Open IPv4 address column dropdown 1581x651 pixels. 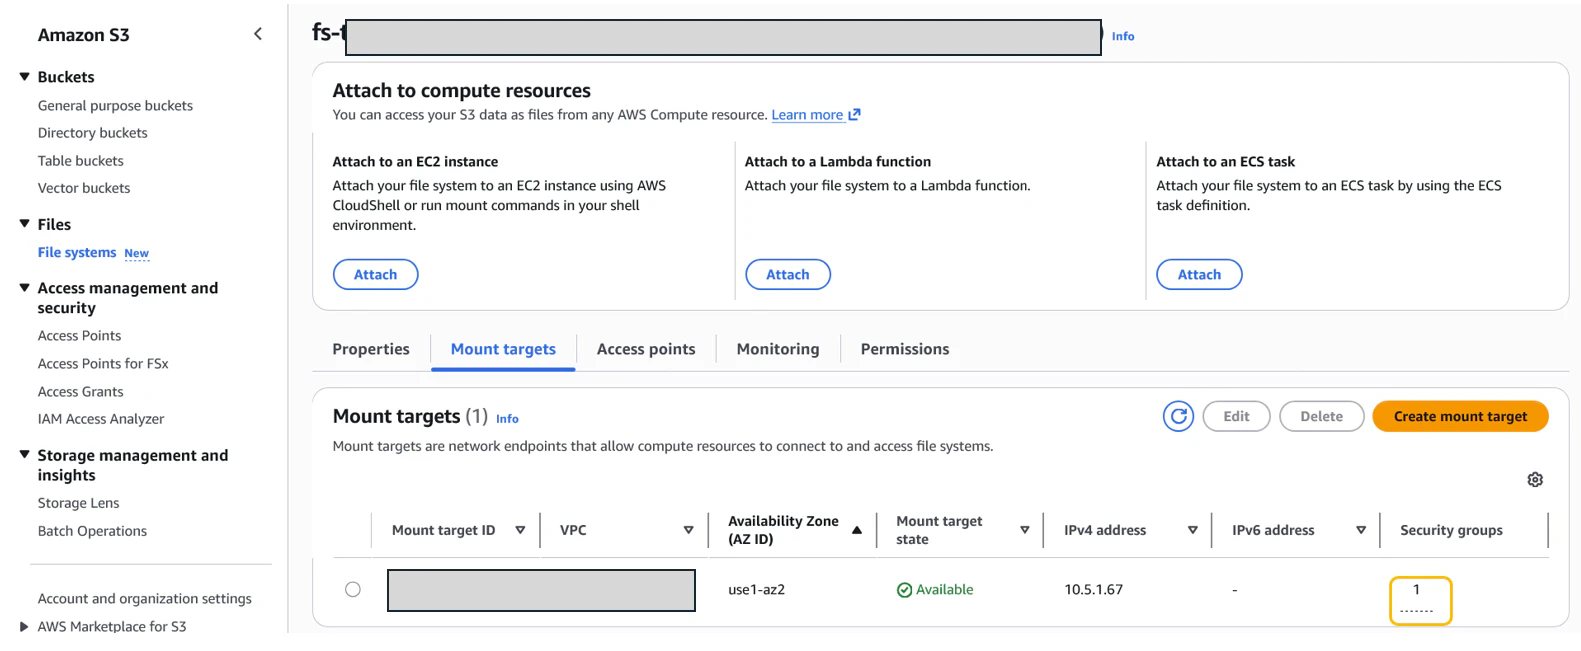tap(1192, 530)
